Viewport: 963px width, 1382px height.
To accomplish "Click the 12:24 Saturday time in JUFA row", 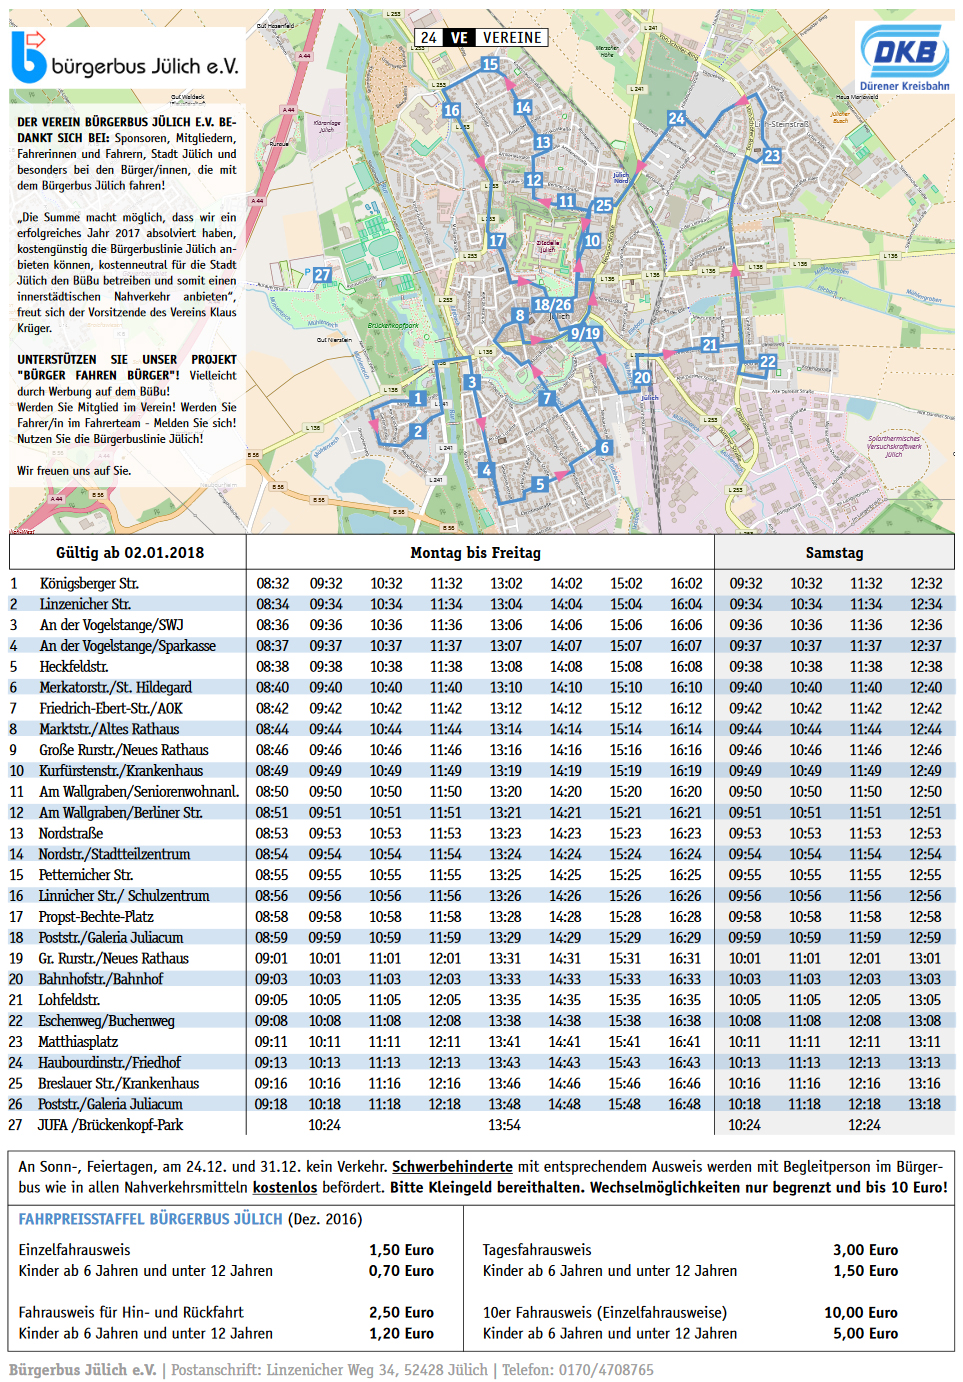I will pyautogui.click(x=864, y=1125).
